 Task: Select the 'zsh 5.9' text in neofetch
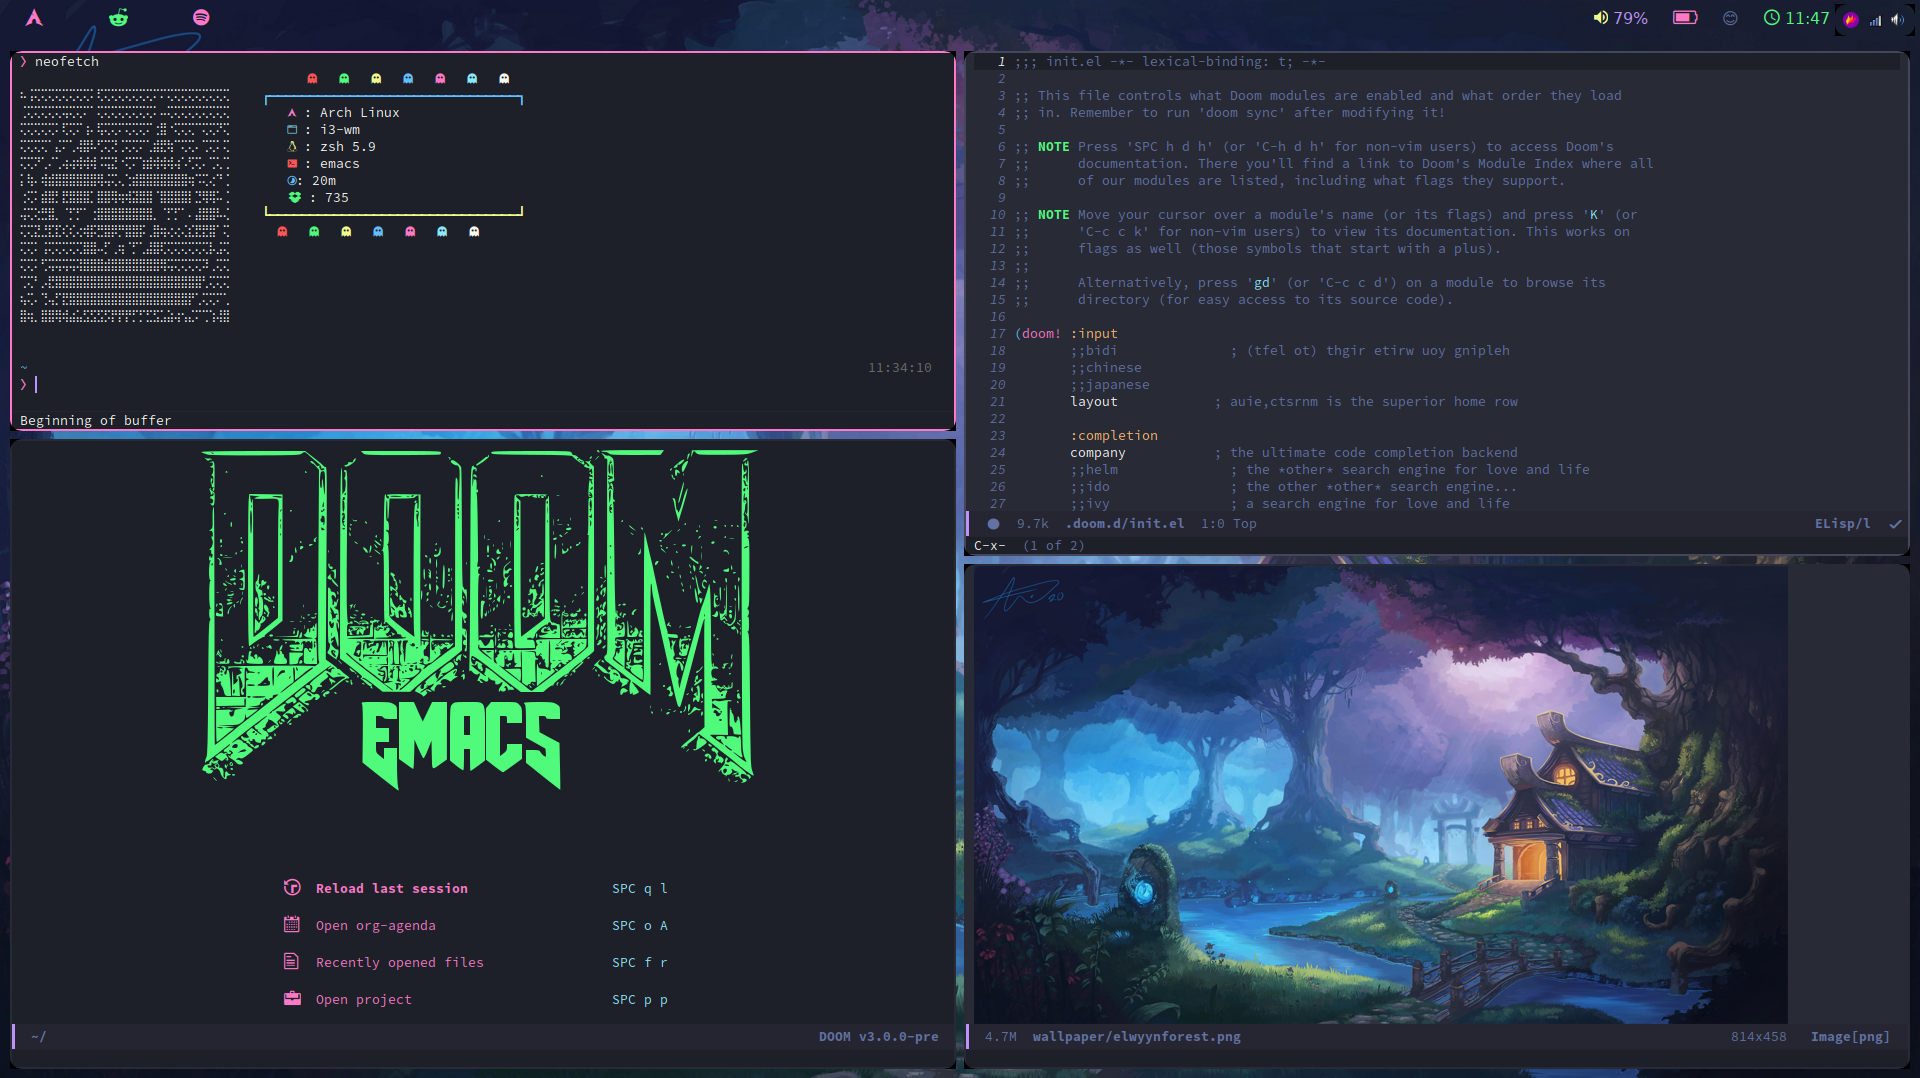[348, 147]
